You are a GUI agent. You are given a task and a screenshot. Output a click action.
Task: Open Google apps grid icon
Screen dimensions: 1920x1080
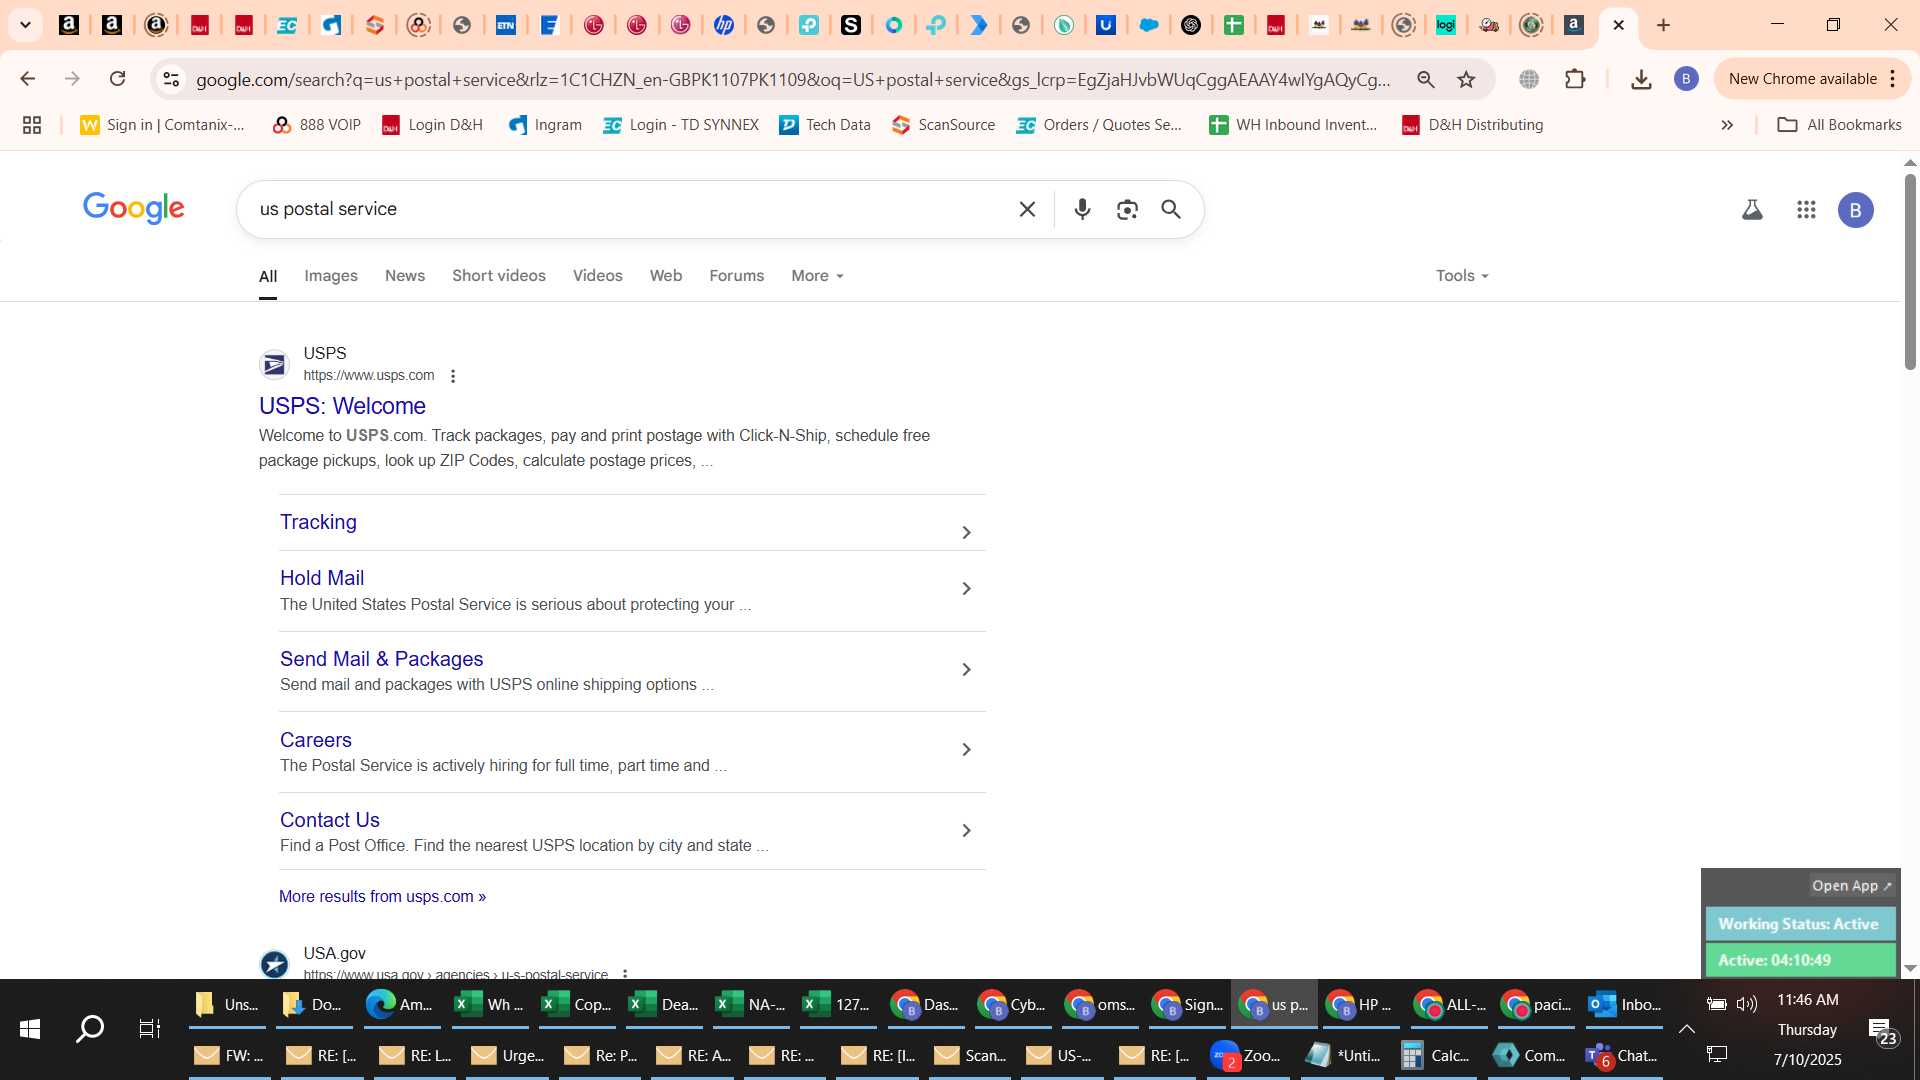1806,210
